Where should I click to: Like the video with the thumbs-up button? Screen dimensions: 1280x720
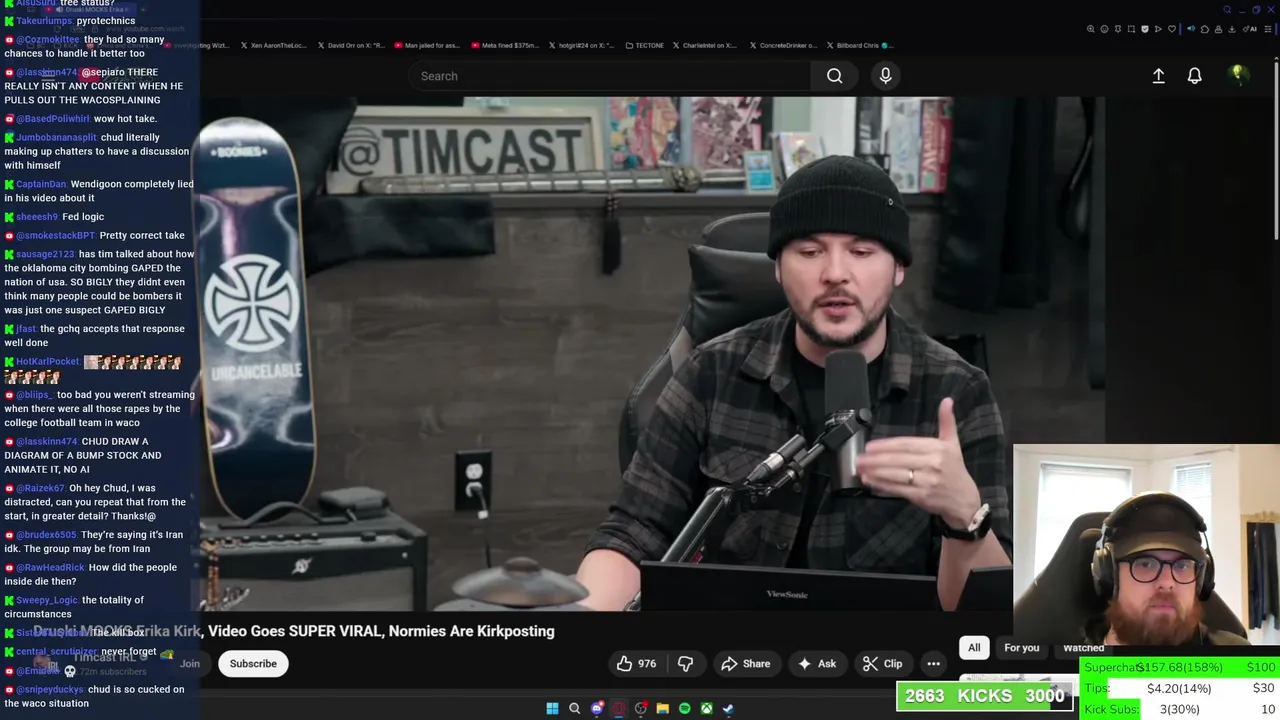click(636, 663)
